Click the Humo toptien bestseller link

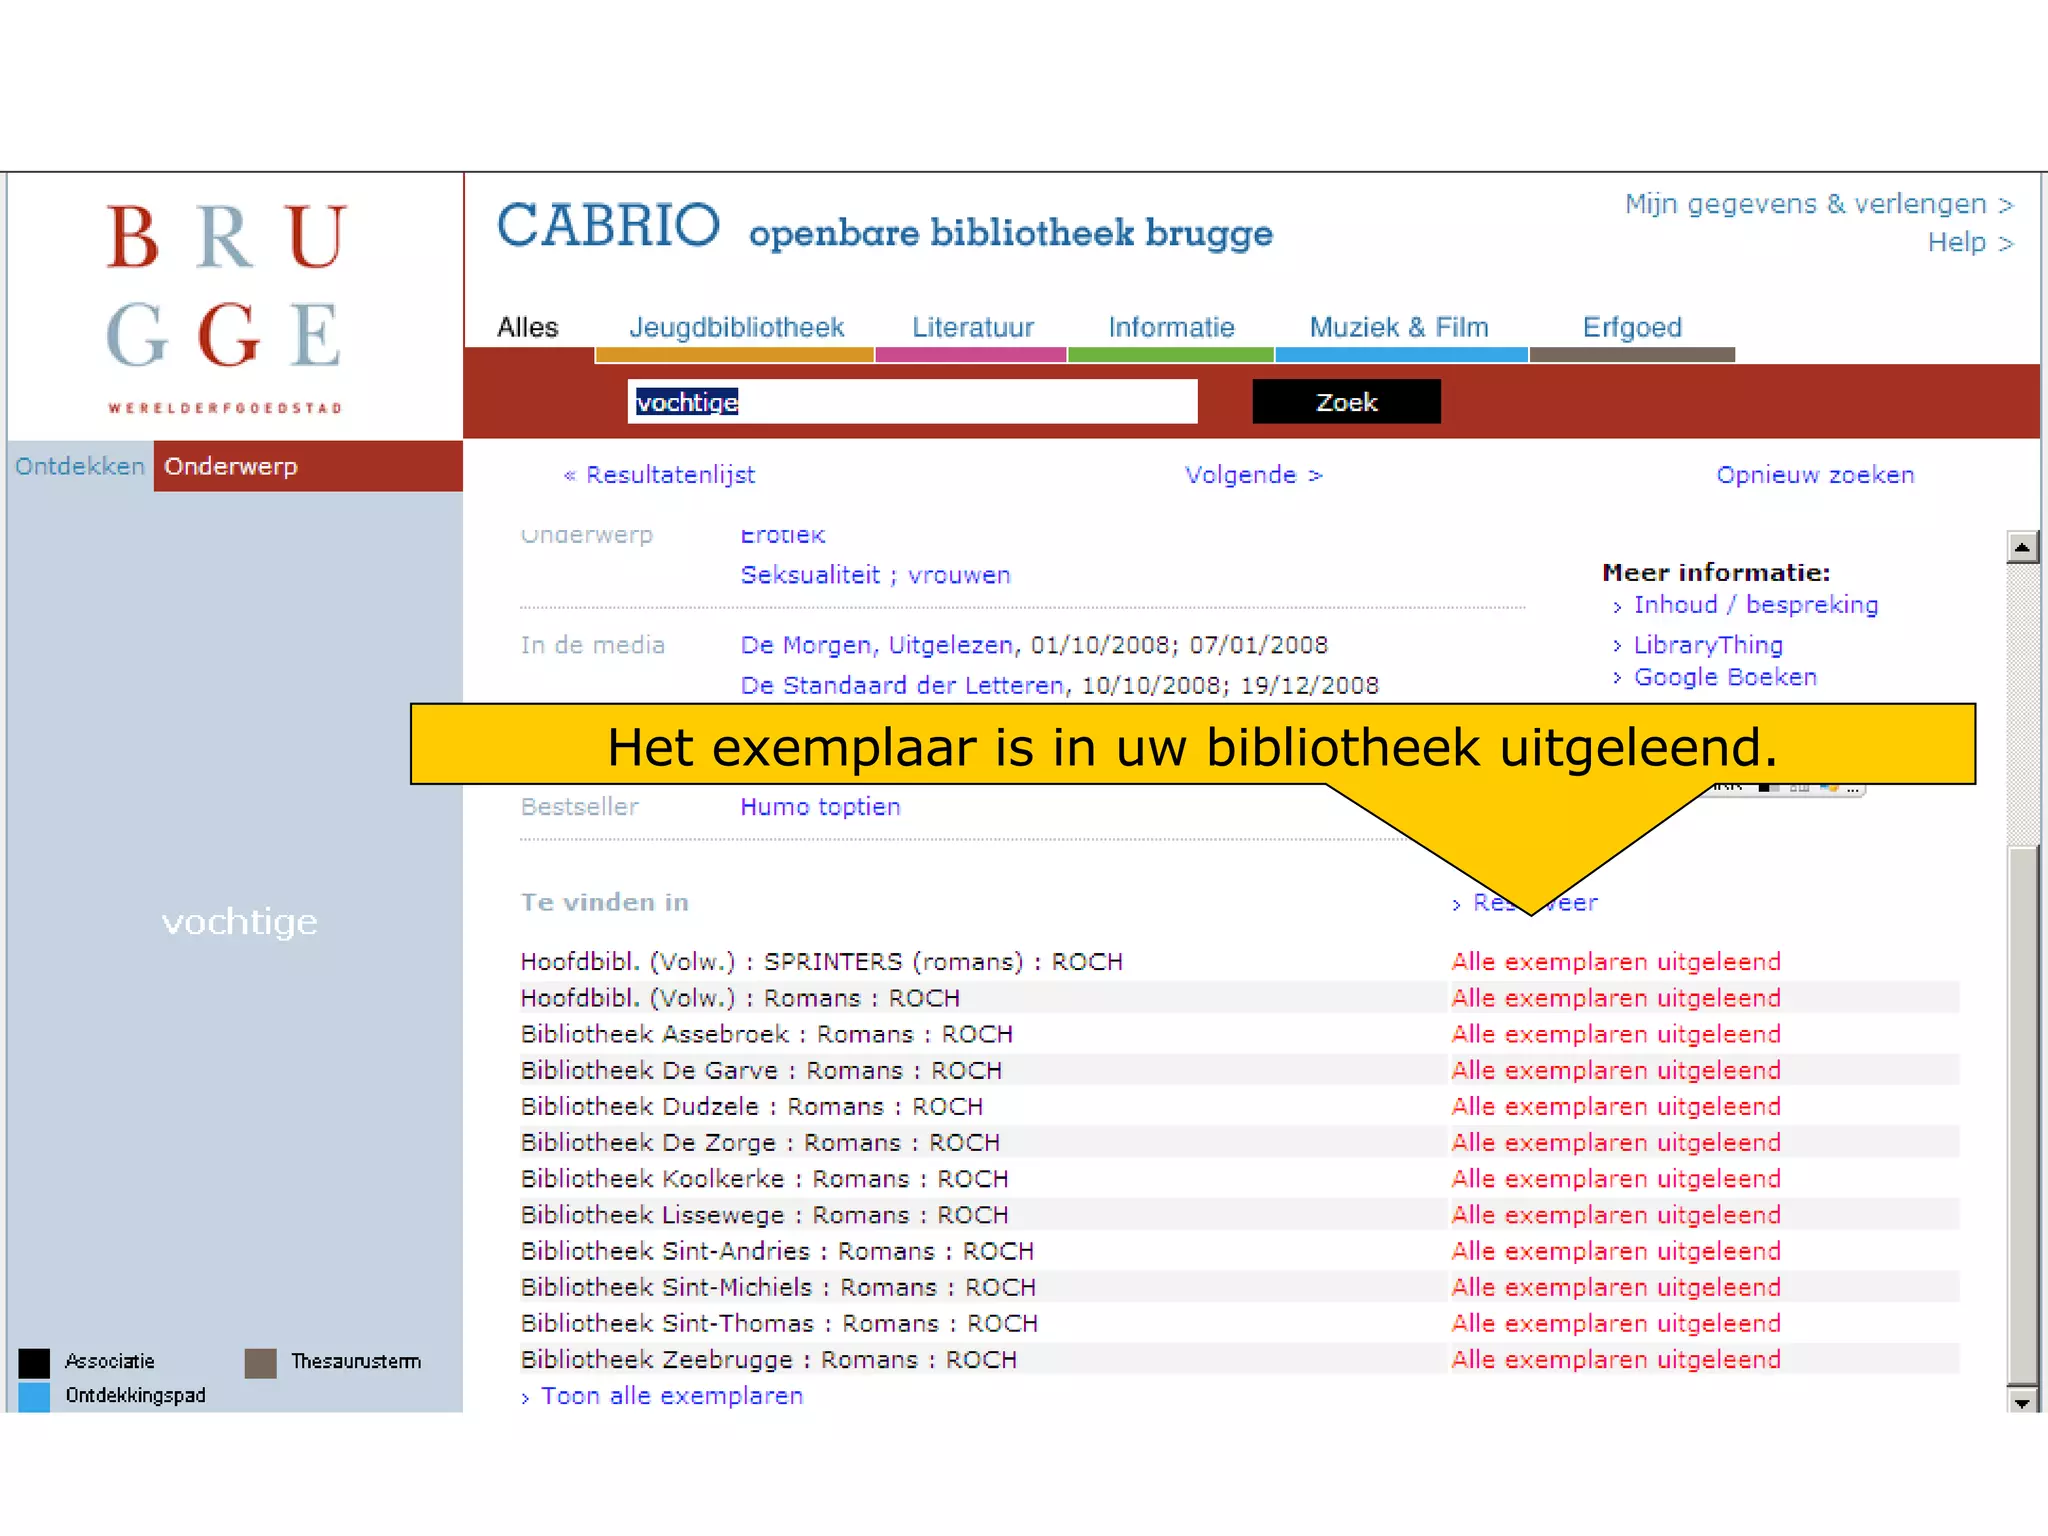pos(820,807)
